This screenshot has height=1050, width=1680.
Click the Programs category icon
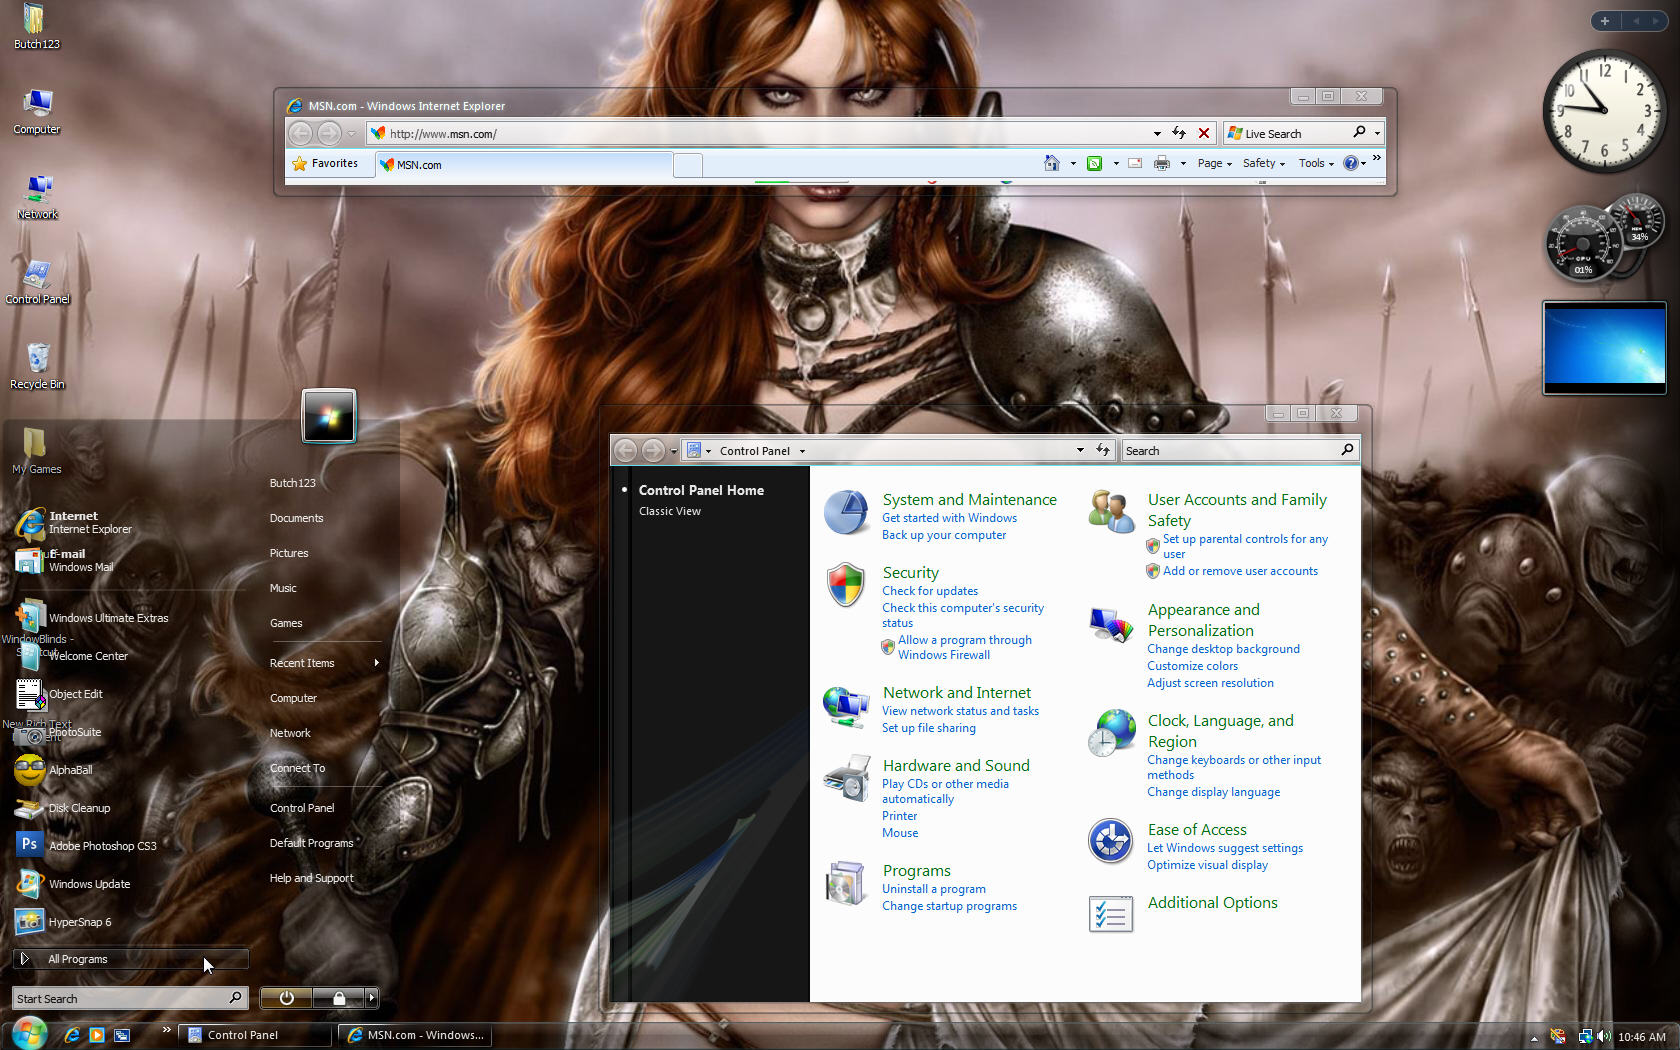coord(846,883)
